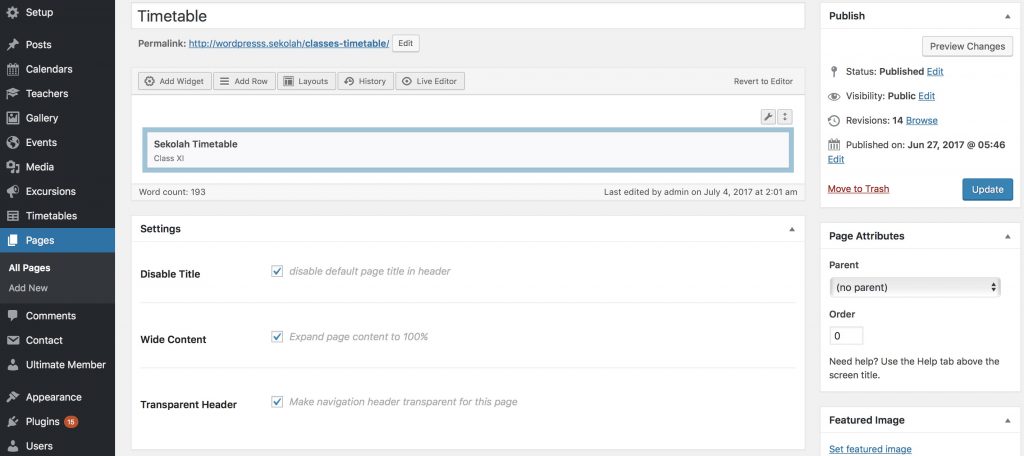Screen dimensions: 1024x456
Task: Open the Appearance menu
Action: tap(57, 397)
